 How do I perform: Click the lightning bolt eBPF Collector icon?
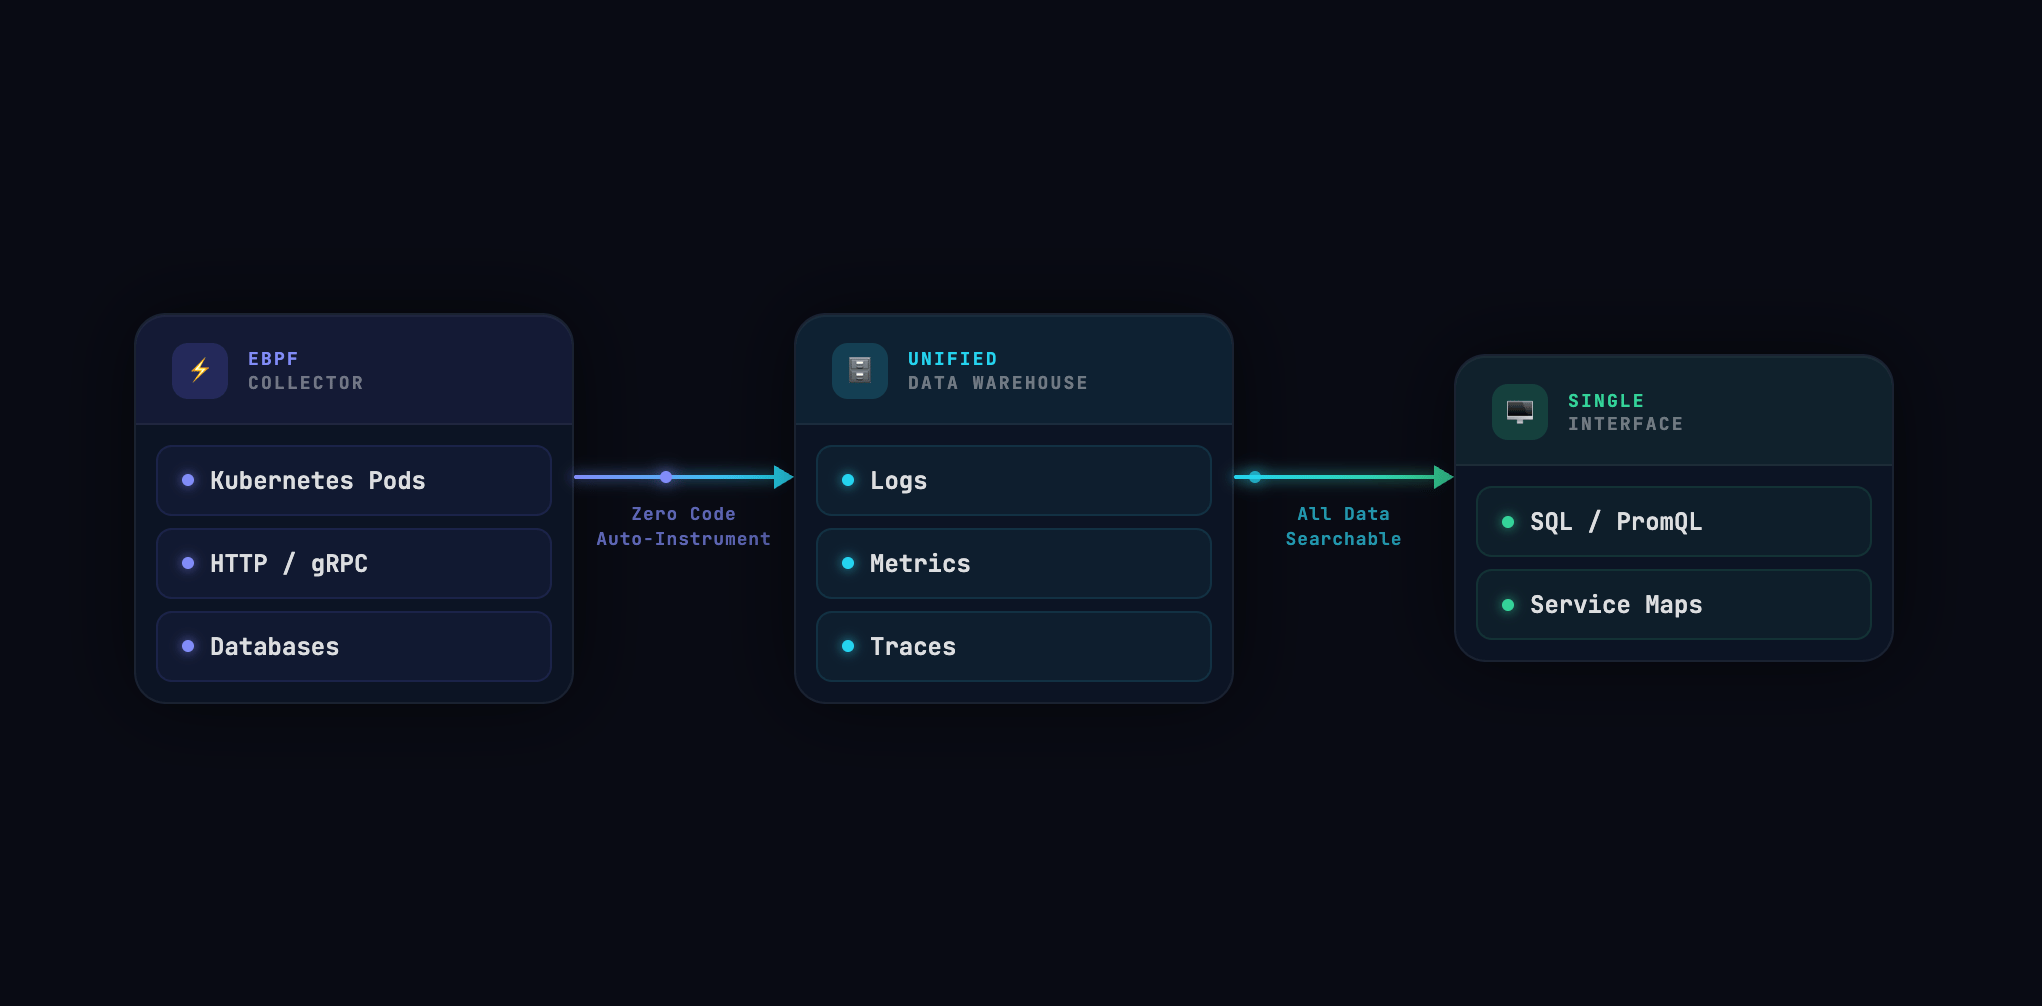tap(200, 370)
